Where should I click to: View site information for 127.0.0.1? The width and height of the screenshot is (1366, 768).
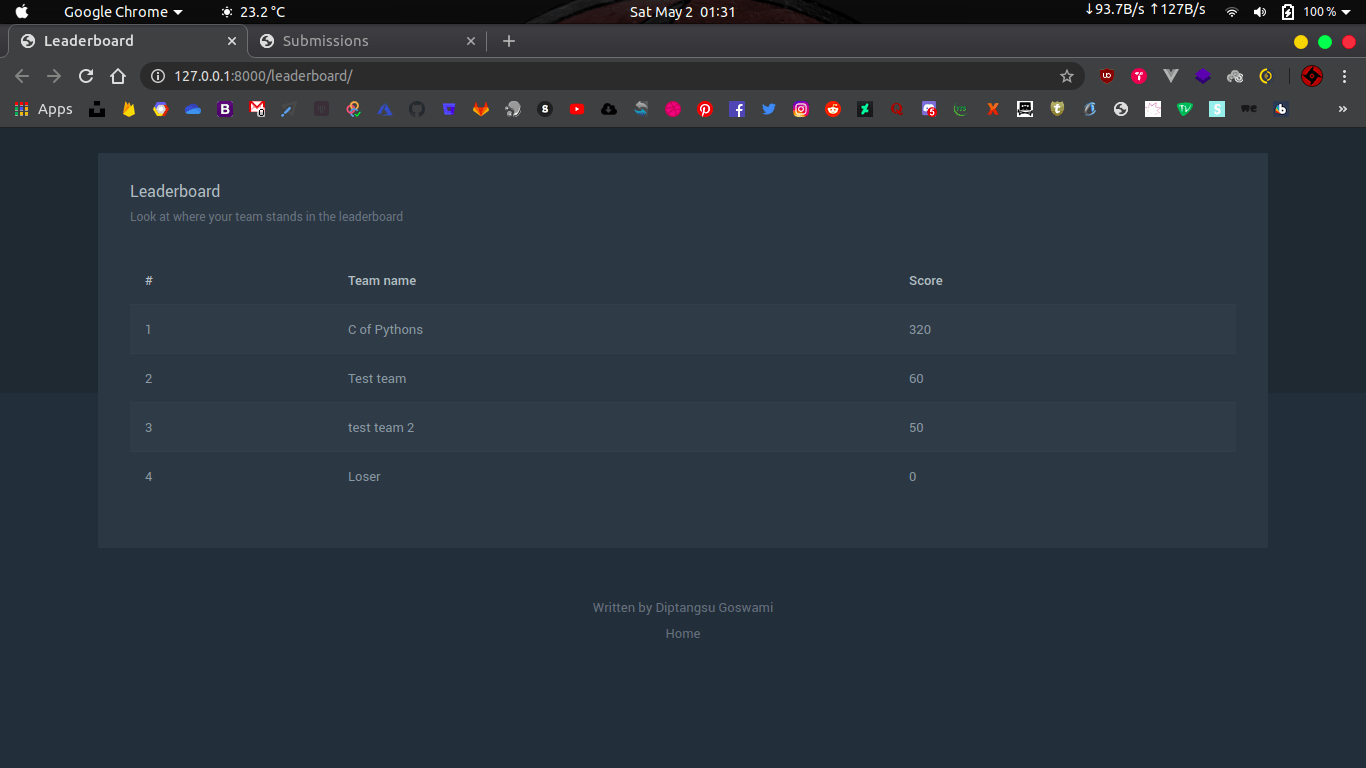[x=157, y=76]
